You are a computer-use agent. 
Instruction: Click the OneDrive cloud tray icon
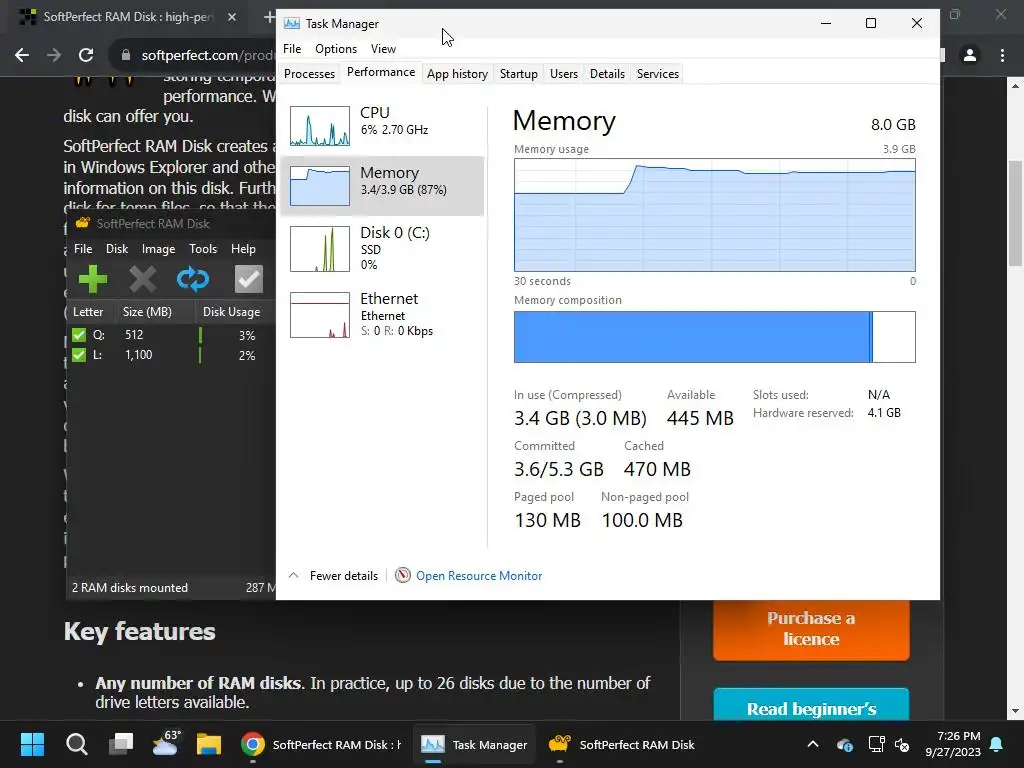click(x=844, y=744)
